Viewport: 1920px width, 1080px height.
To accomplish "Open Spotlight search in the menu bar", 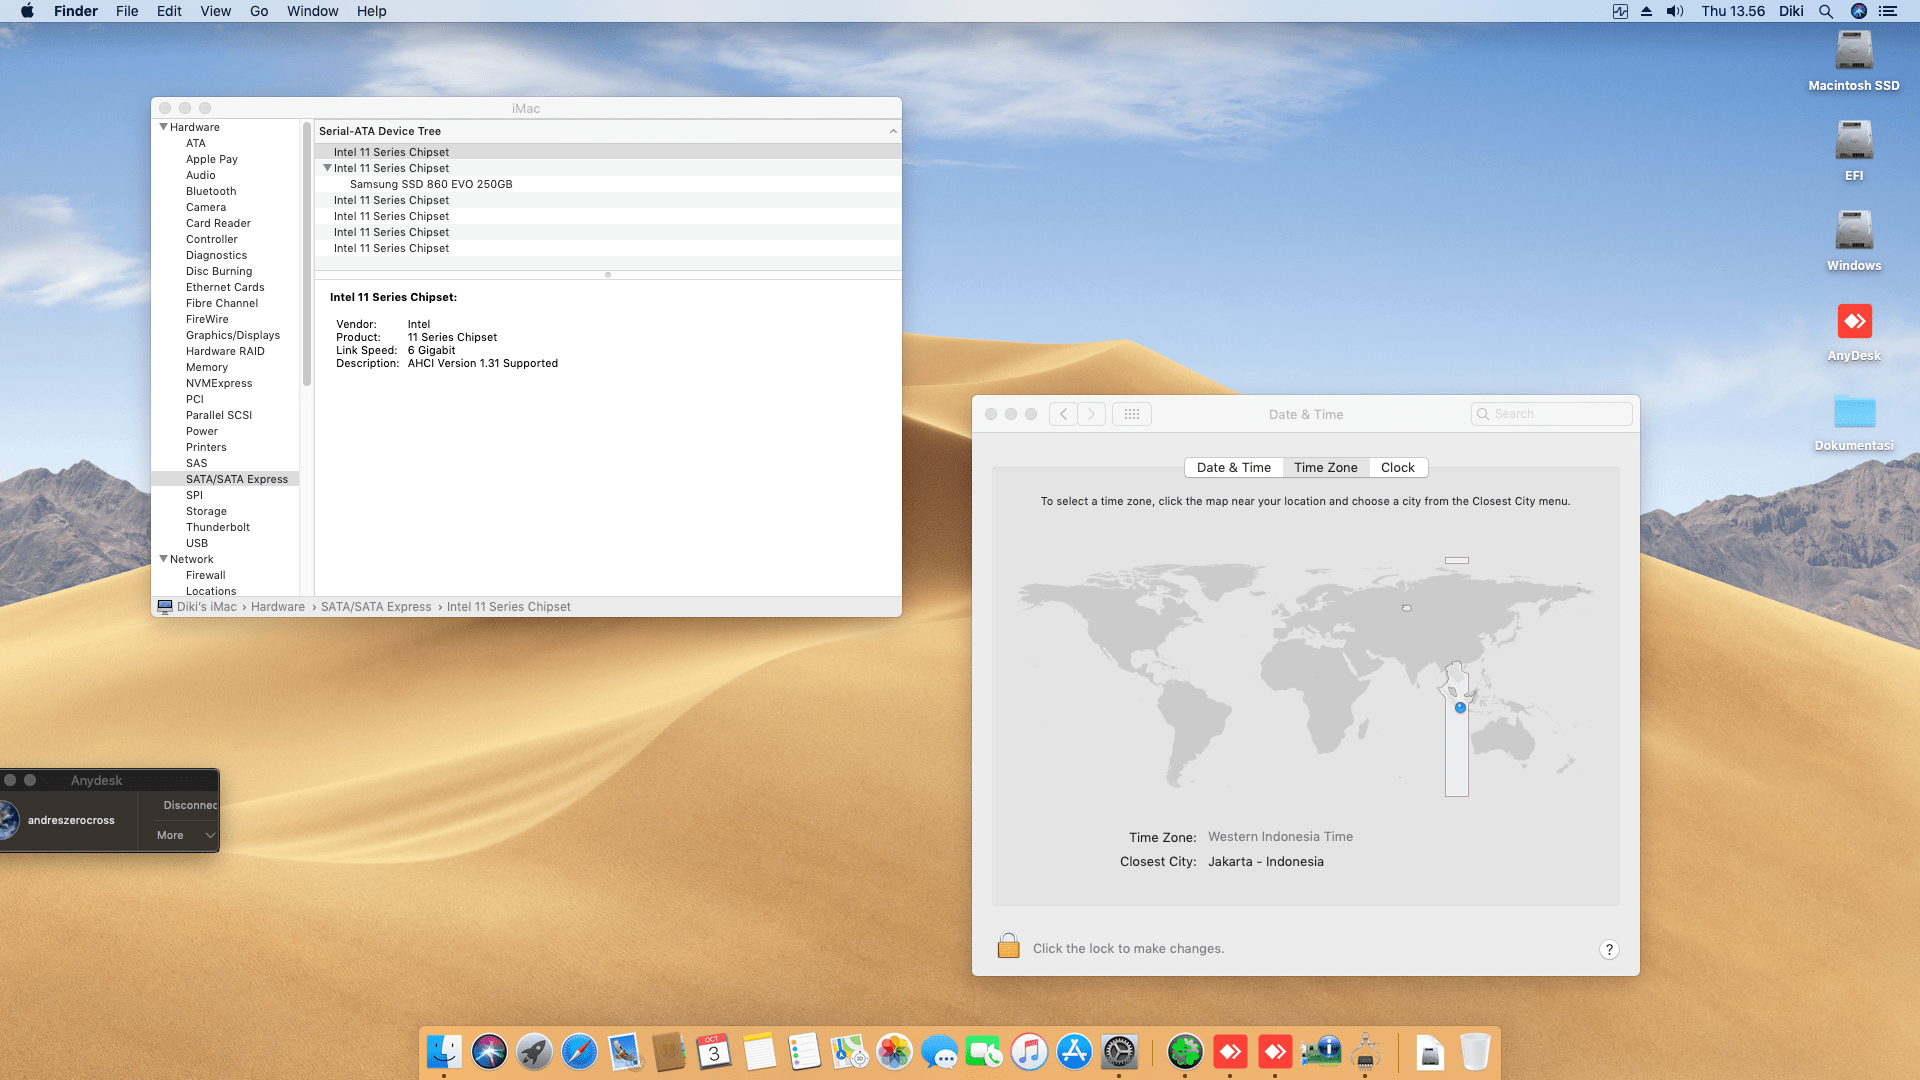I will [x=1825, y=11].
